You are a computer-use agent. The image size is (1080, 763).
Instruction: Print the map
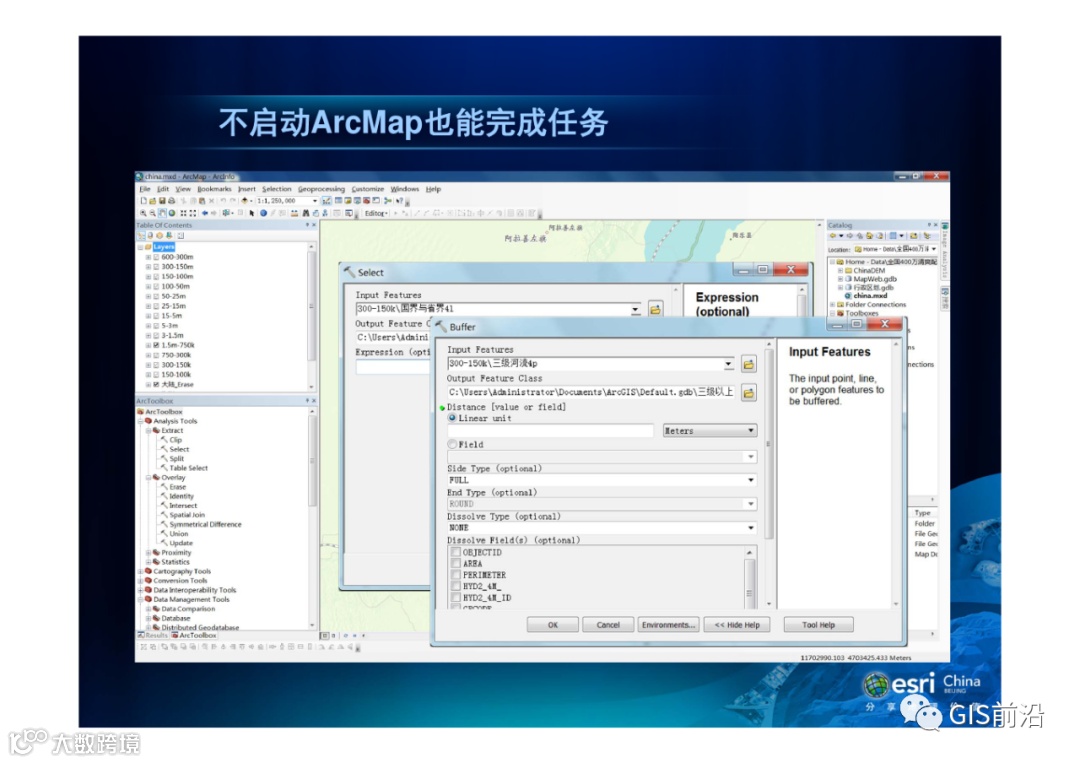point(172,201)
